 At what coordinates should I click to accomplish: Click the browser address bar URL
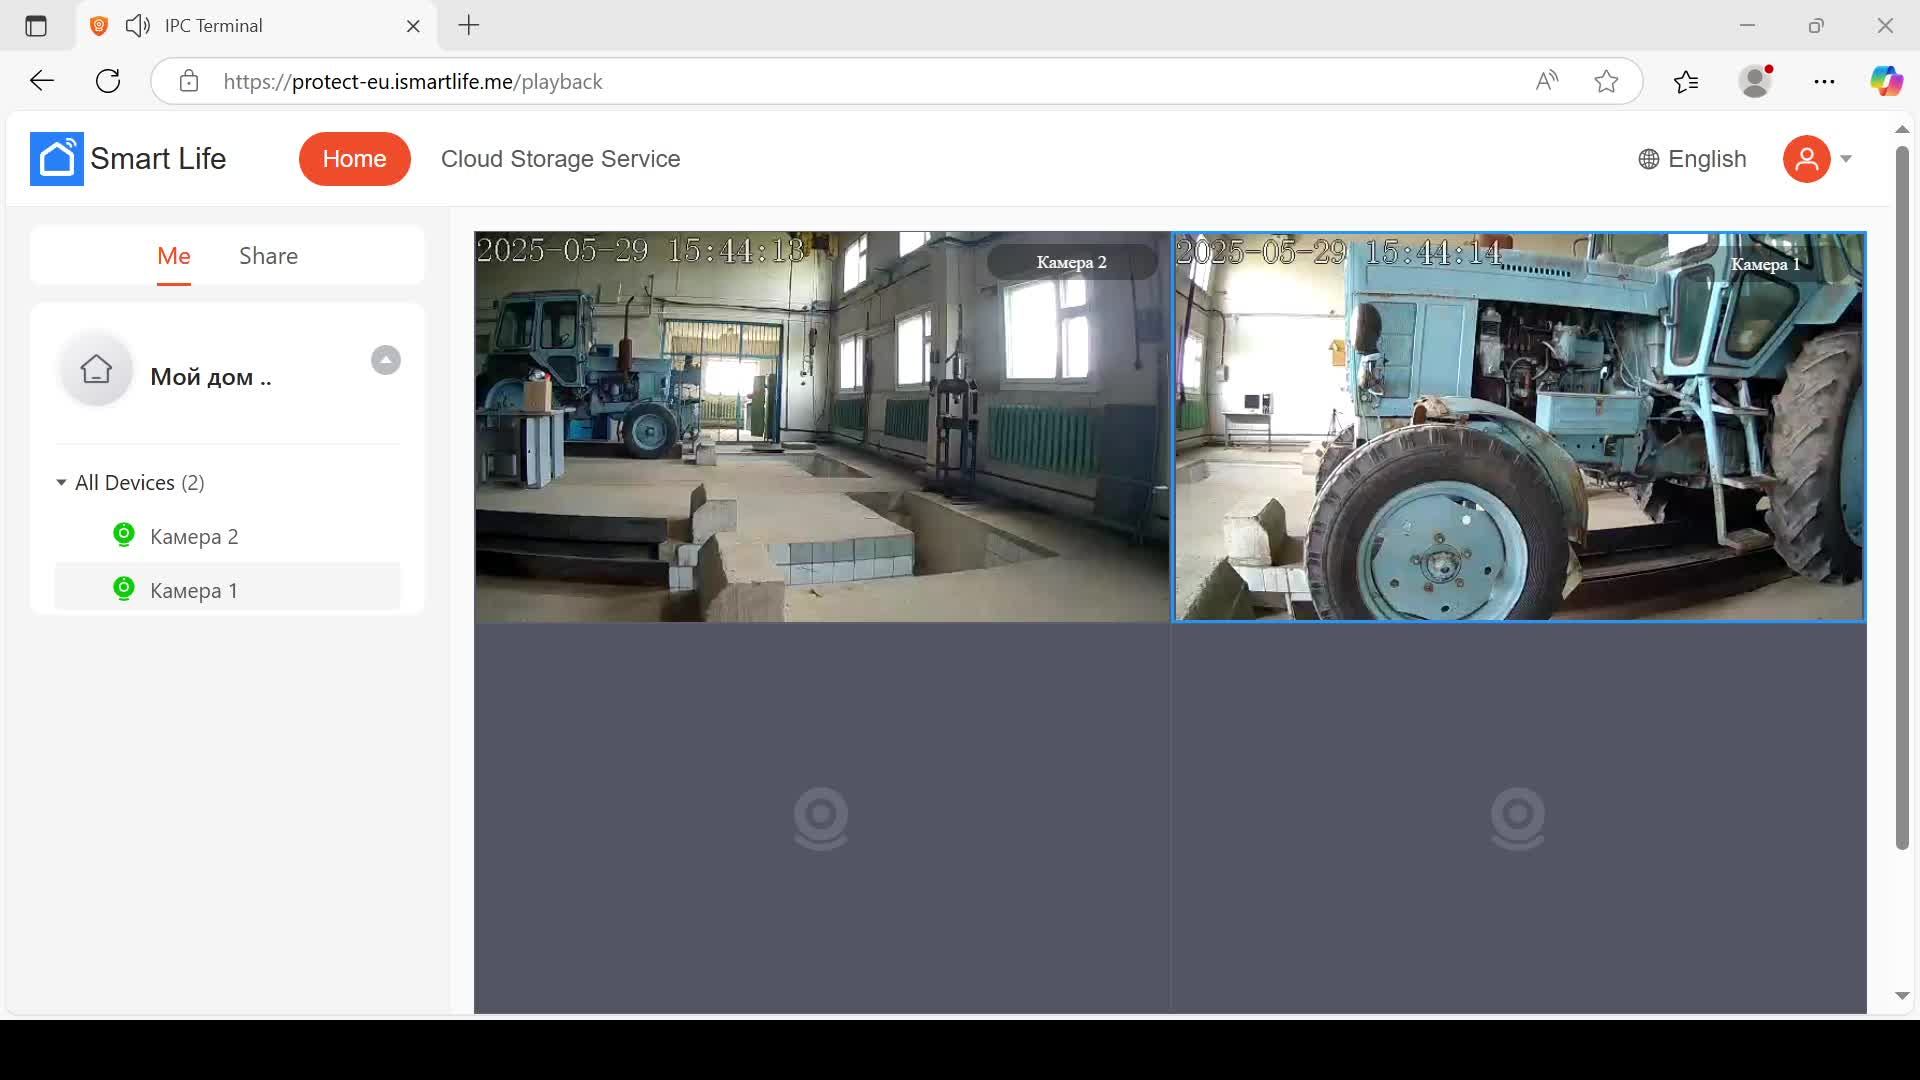click(412, 81)
